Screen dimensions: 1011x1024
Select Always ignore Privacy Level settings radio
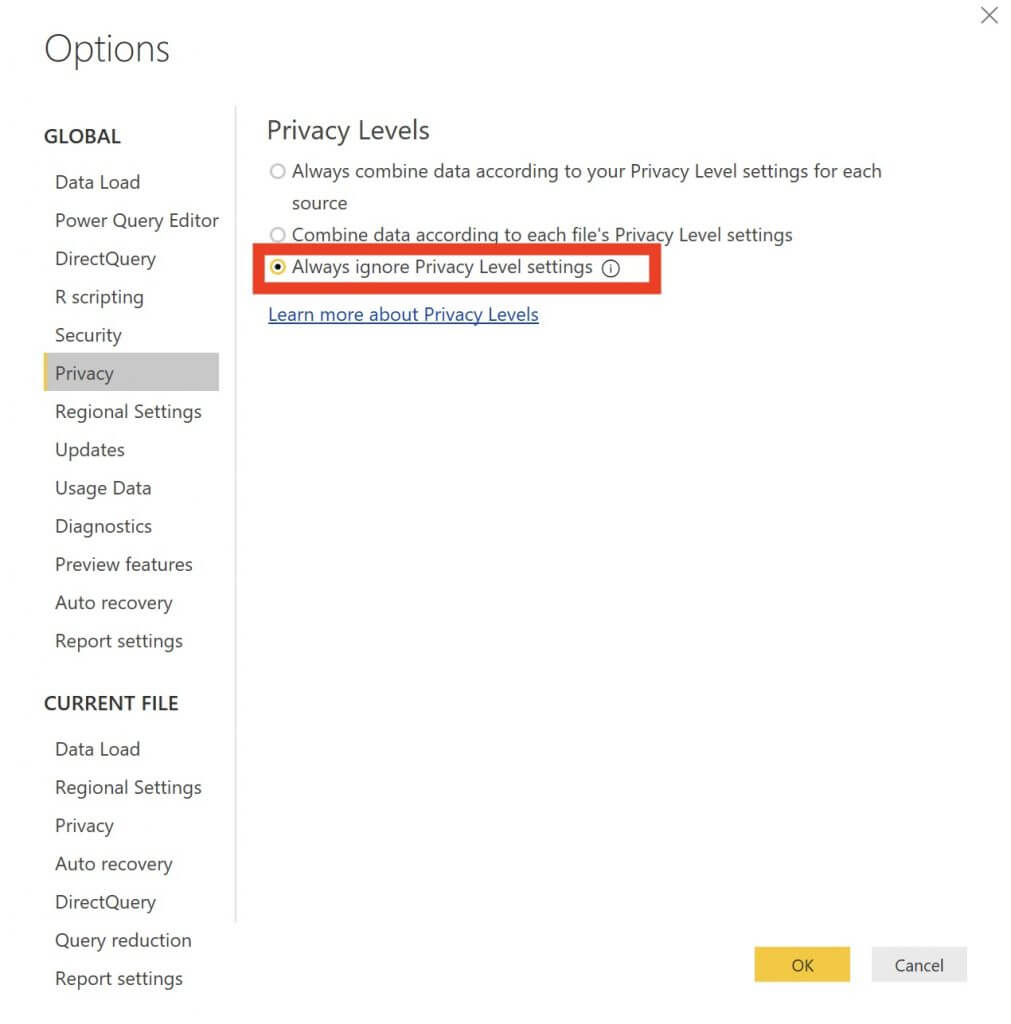click(x=278, y=267)
